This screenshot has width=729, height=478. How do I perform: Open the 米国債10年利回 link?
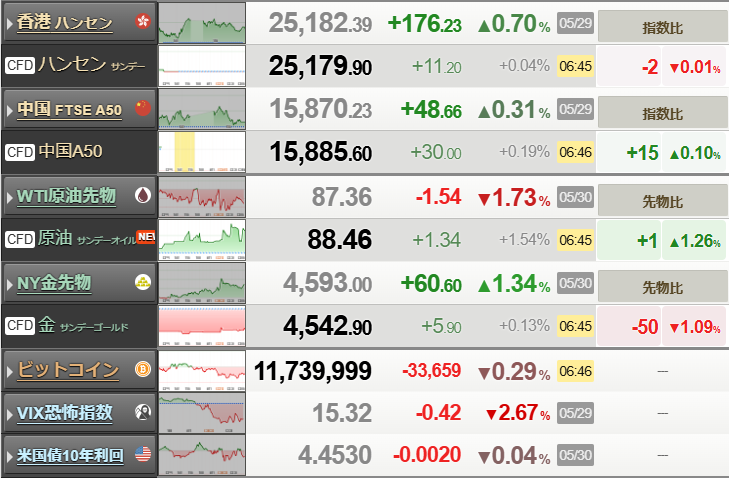(x=70, y=455)
